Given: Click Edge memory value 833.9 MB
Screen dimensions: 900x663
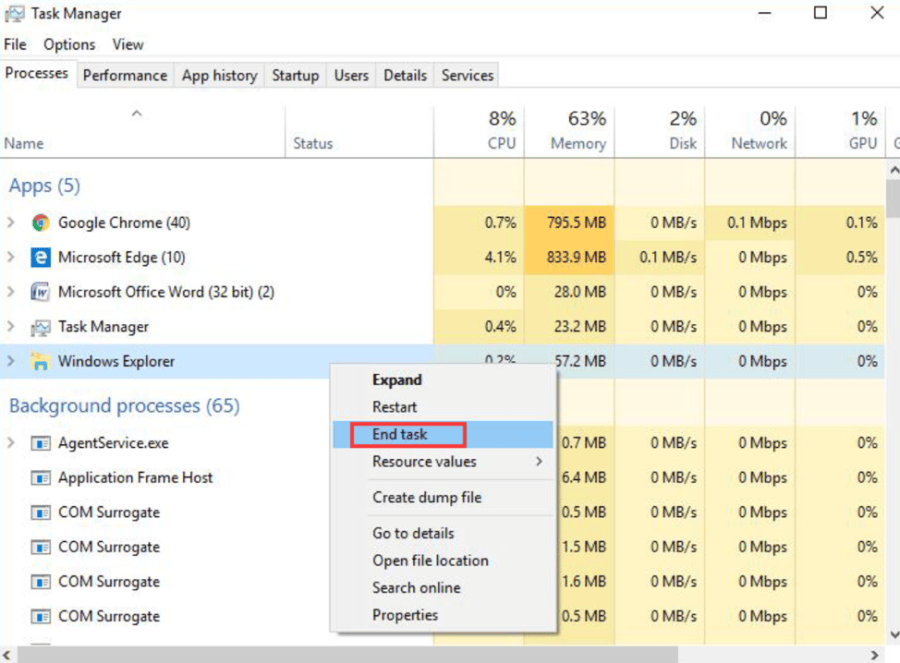Looking at the screenshot, I should point(576,257).
